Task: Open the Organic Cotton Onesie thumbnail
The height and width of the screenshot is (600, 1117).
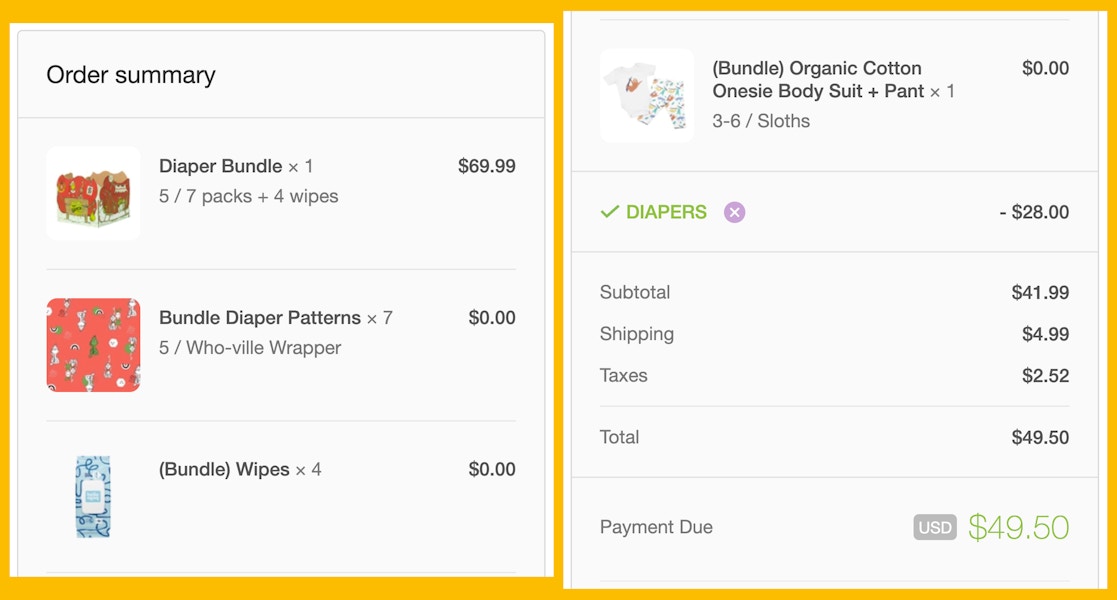Action: click(x=647, y=96)
